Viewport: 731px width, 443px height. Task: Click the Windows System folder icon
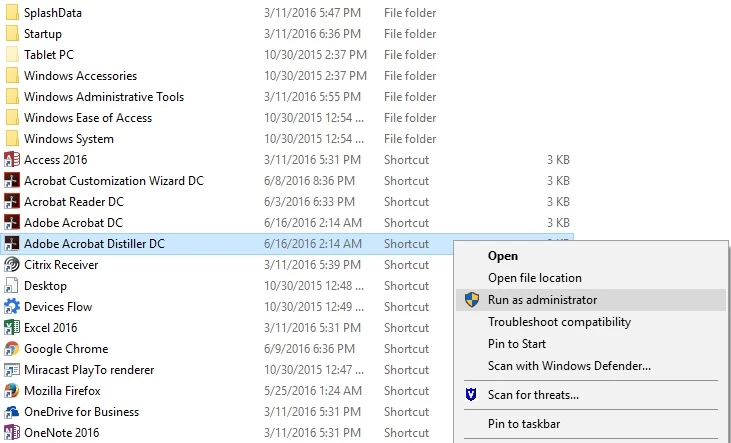(12, 138)
